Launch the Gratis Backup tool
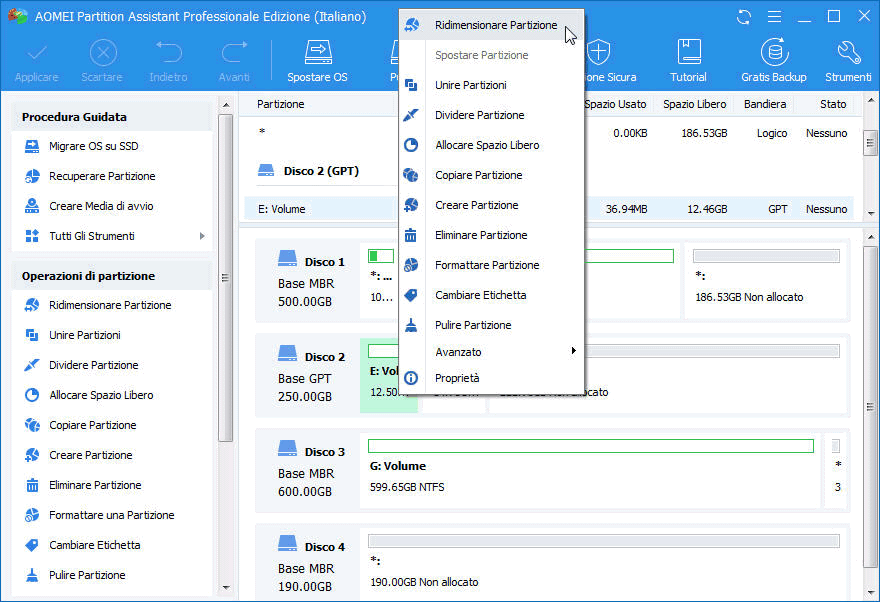 pyautogui.click(x=774, y=61)
